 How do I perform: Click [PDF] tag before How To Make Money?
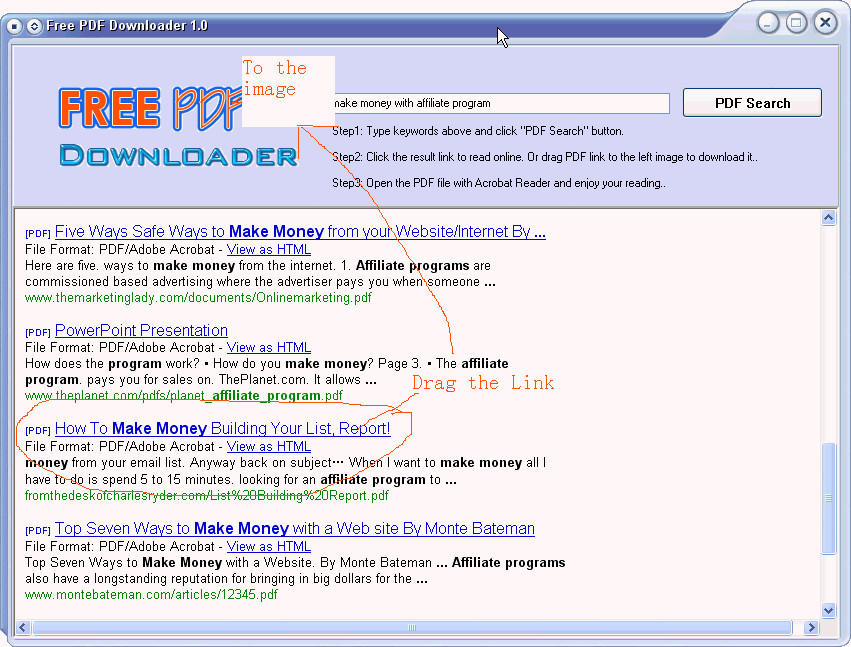[38, 430]
